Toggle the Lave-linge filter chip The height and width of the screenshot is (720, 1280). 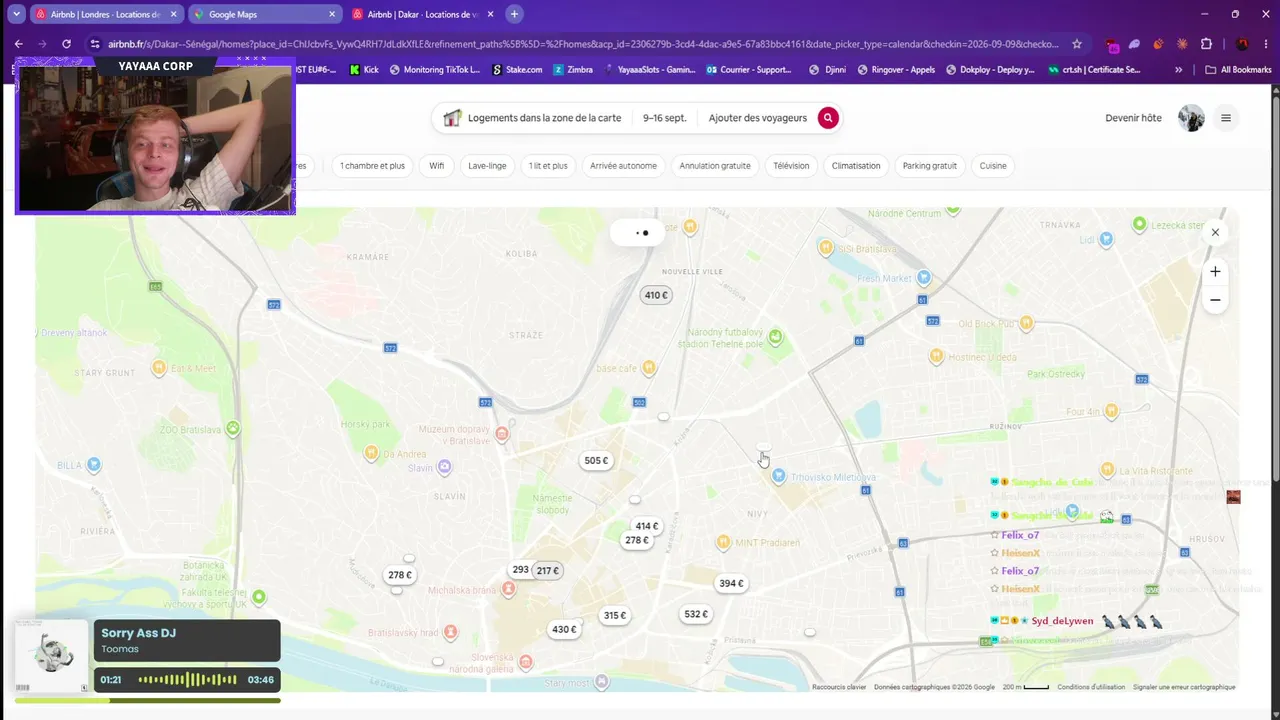487,166
